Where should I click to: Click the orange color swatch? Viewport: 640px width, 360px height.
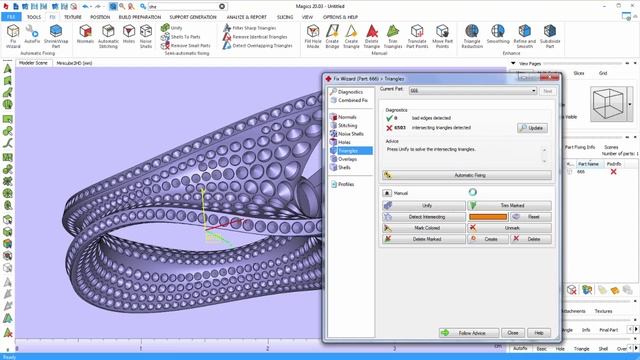[x=488, y=217]
